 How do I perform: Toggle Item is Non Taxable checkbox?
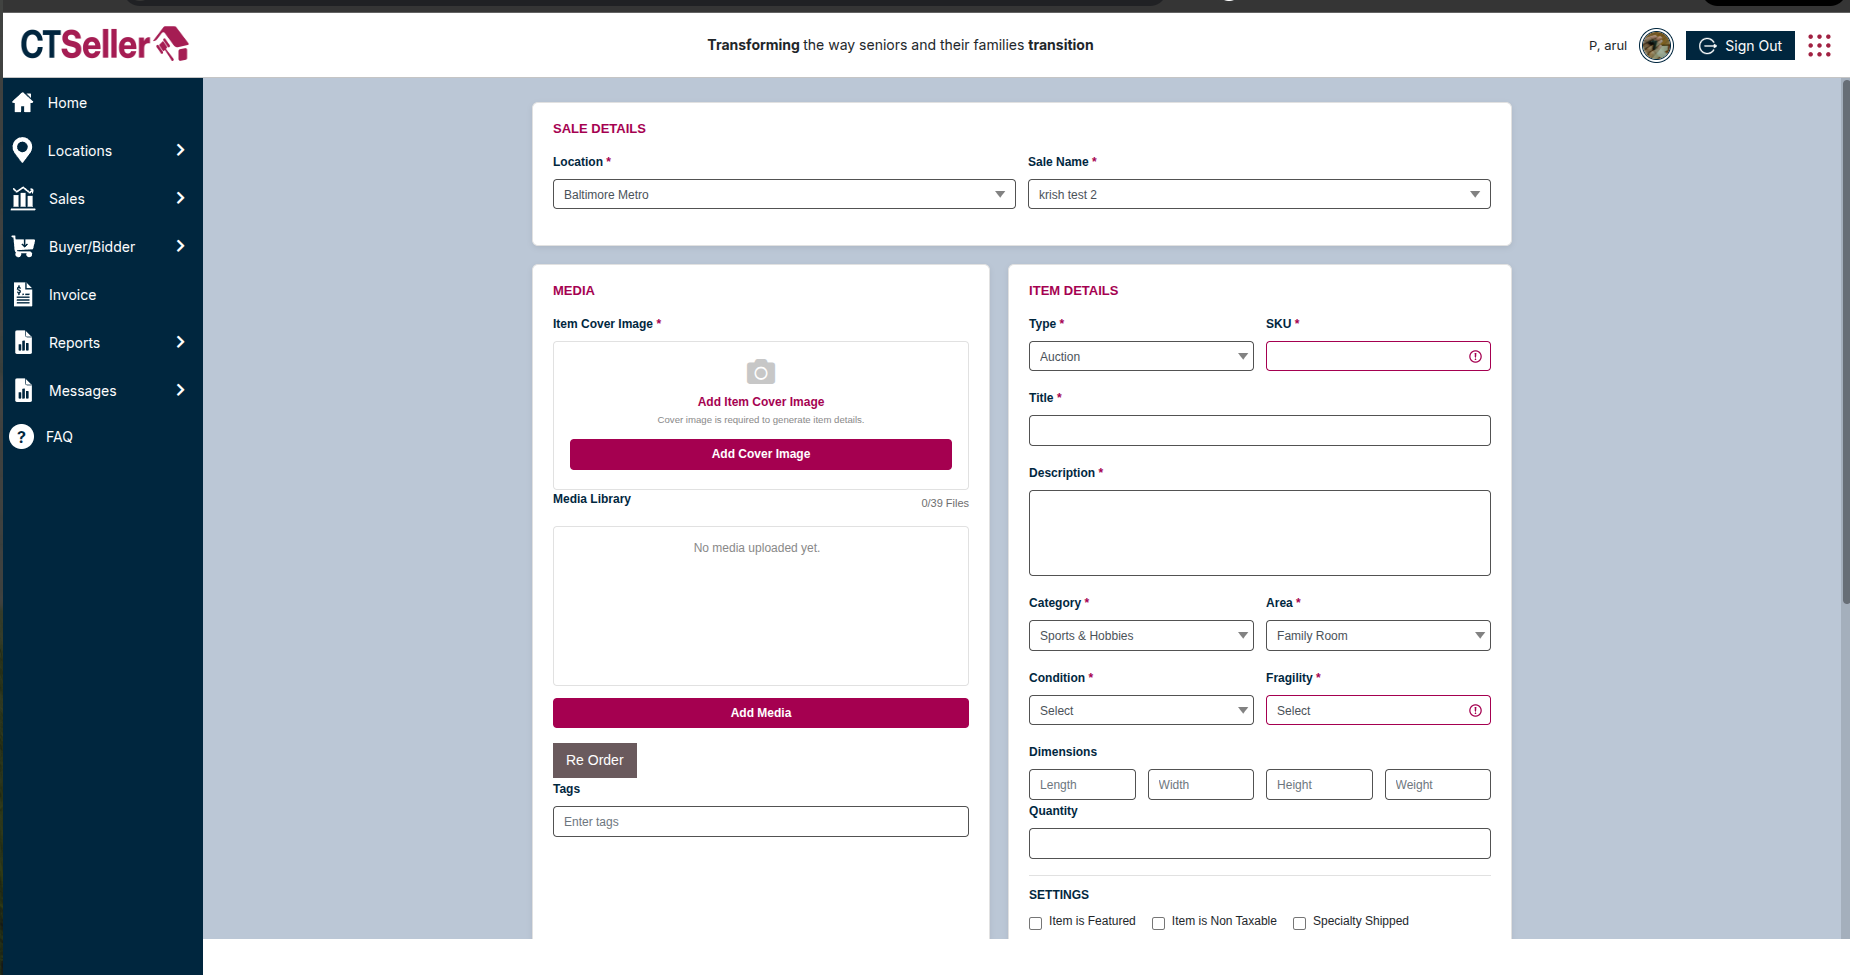1158,923
